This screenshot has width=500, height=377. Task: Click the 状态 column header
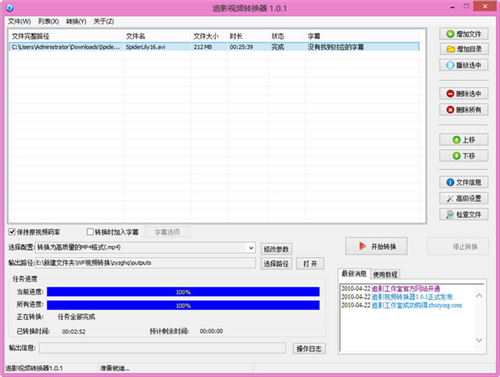(278, 36)
